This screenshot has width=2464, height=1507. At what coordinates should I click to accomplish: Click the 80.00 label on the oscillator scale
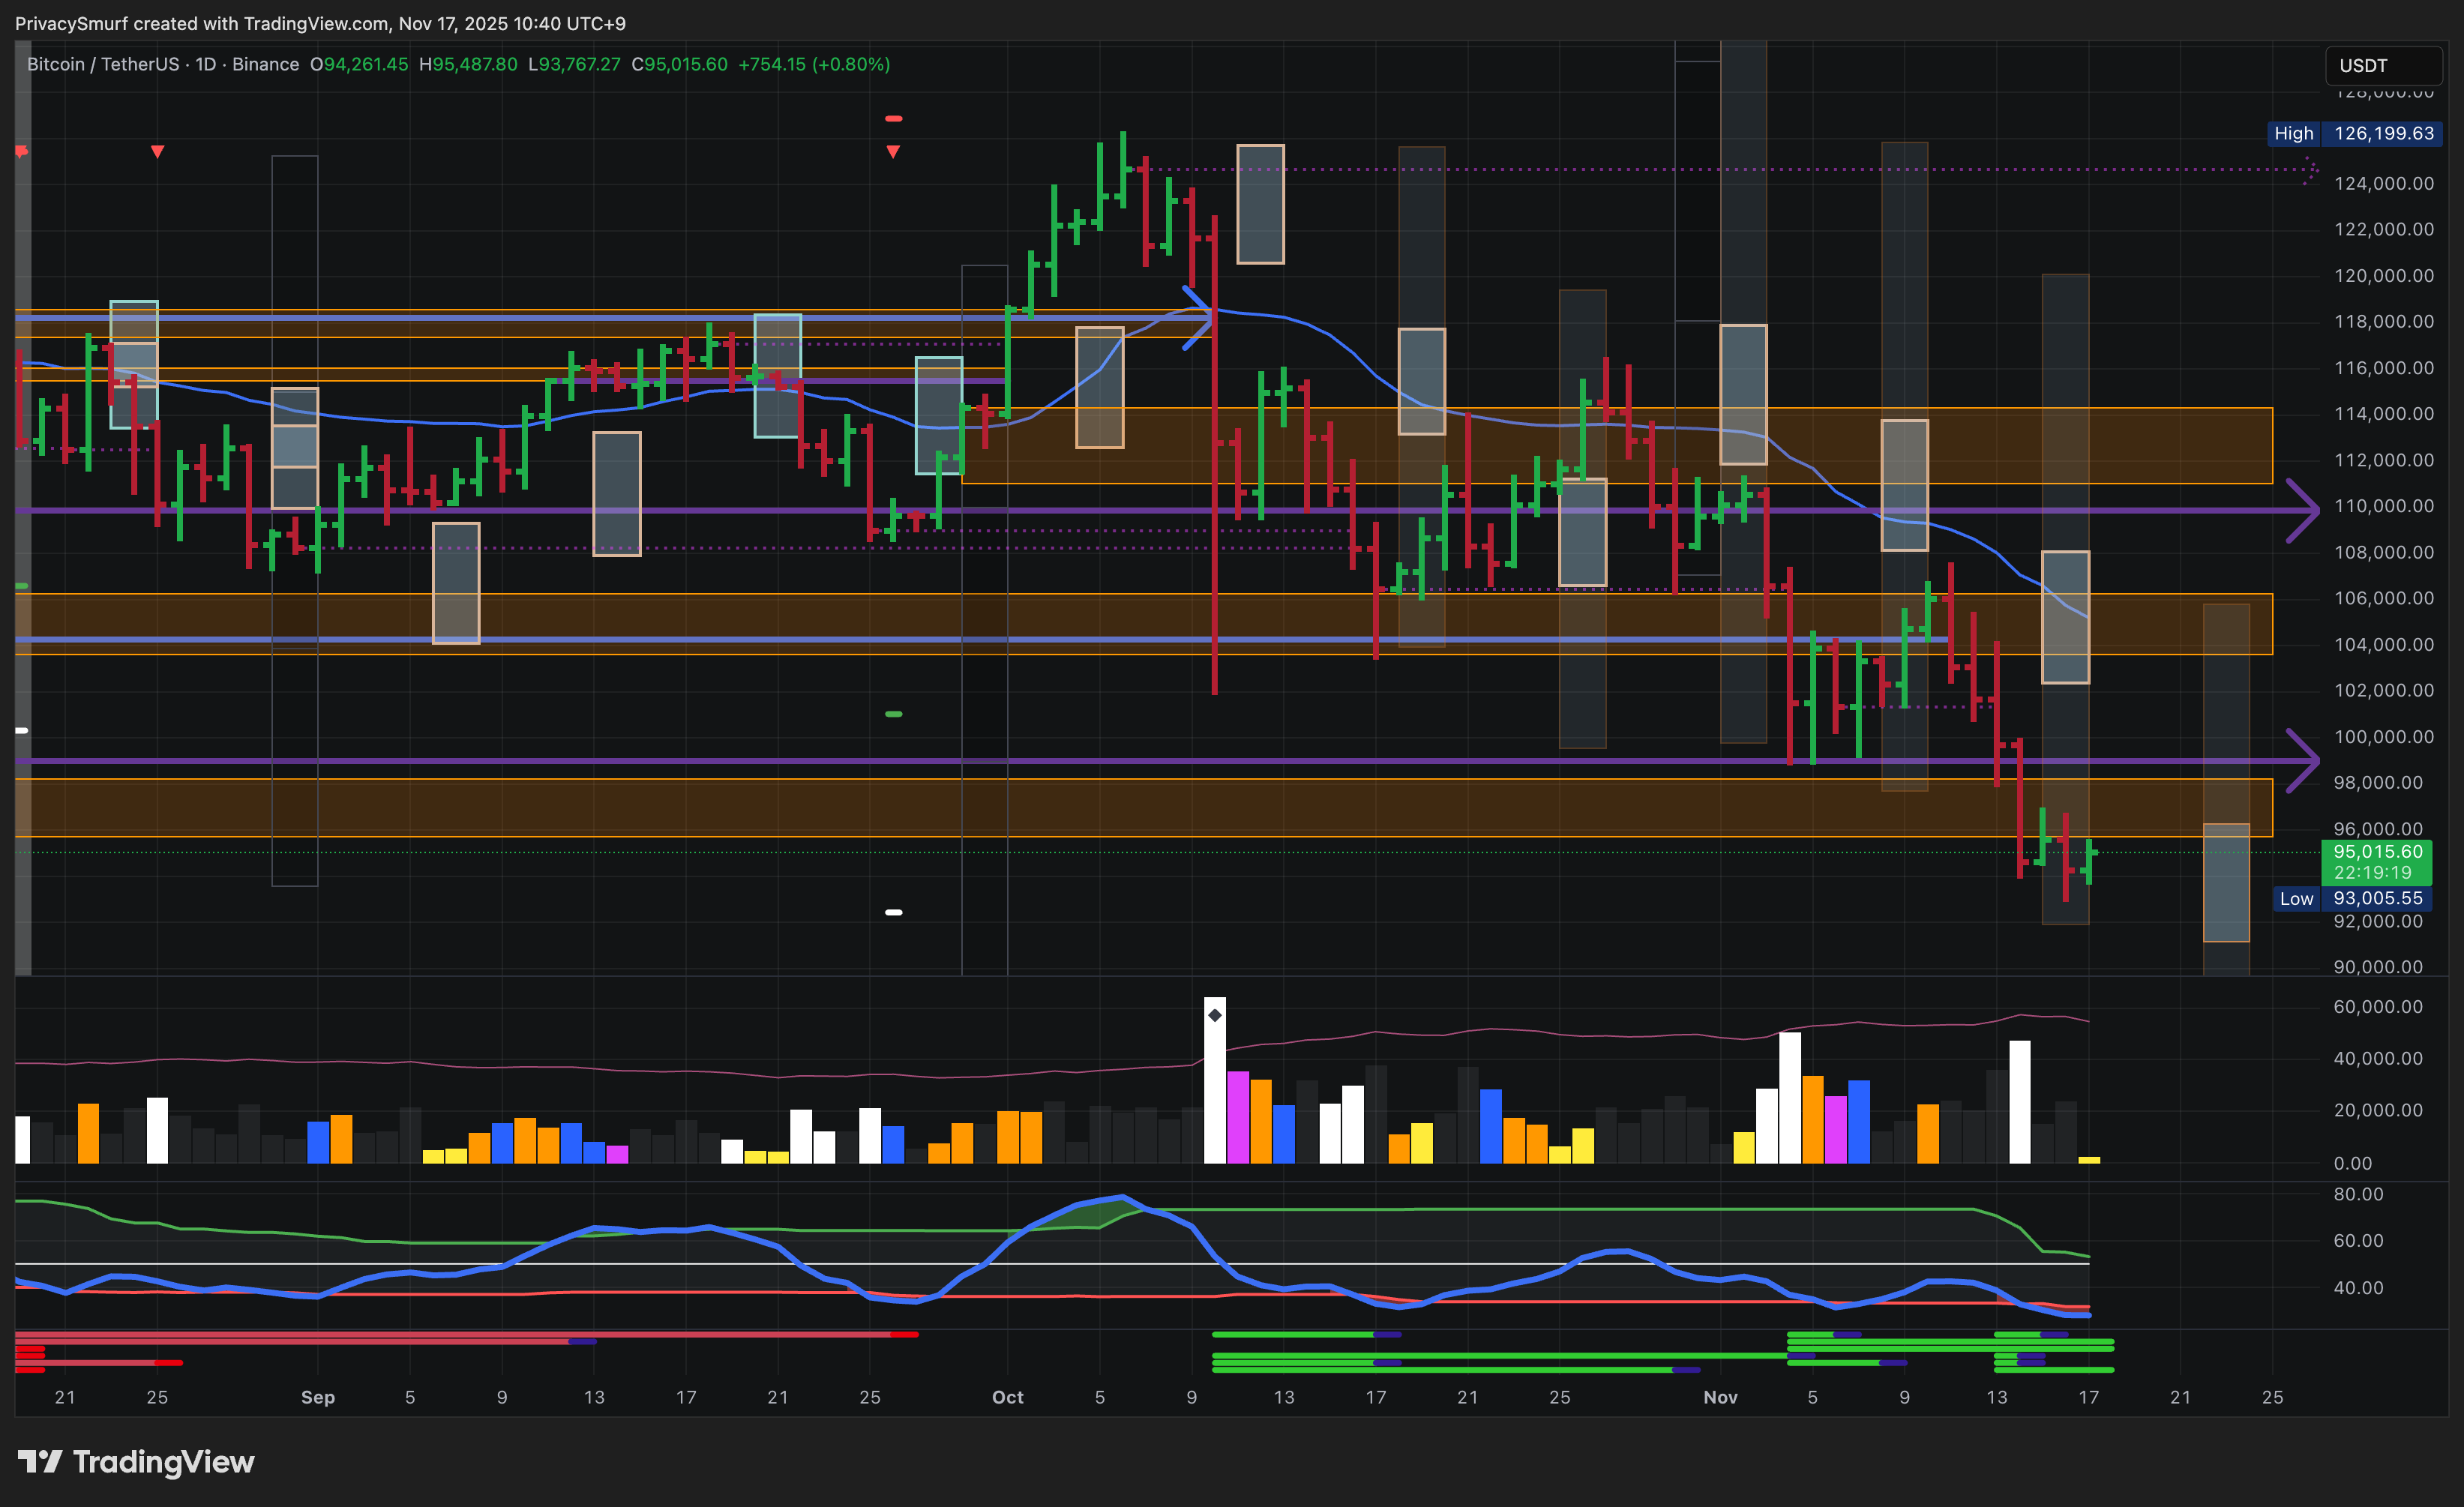coord(2358,1194)
